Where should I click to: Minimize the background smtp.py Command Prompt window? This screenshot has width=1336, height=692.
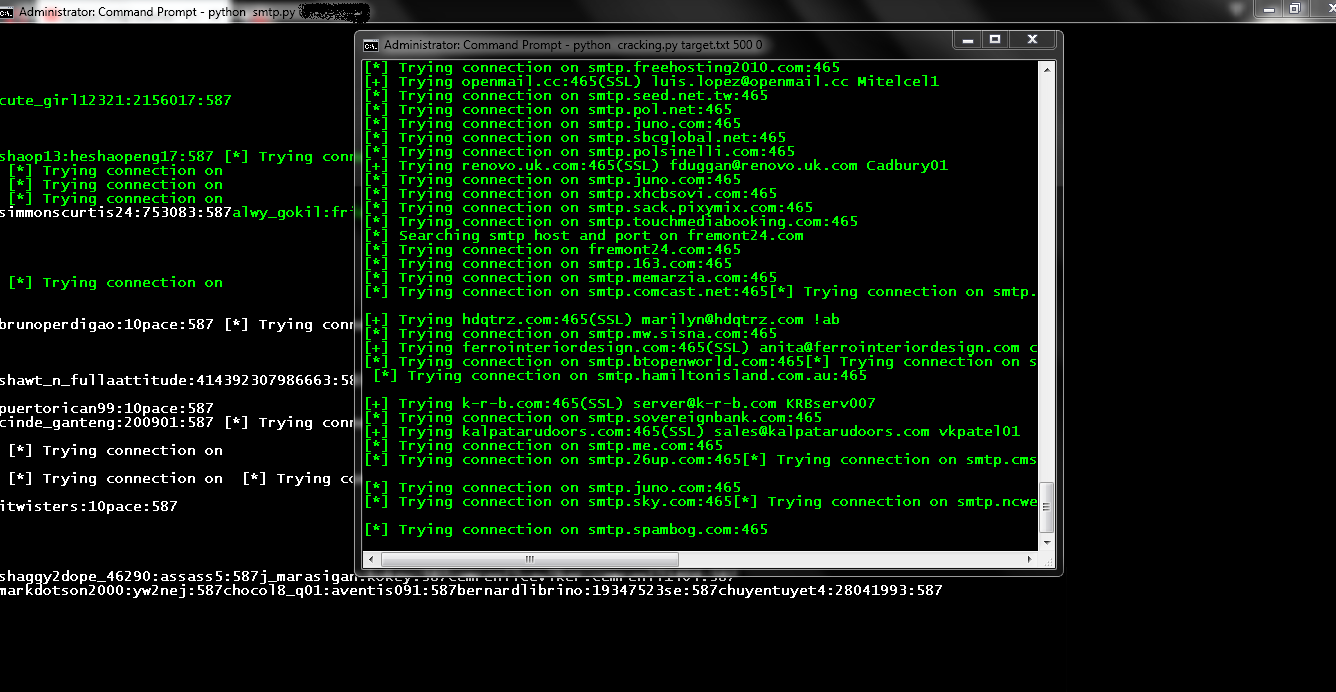(1268, 8)
